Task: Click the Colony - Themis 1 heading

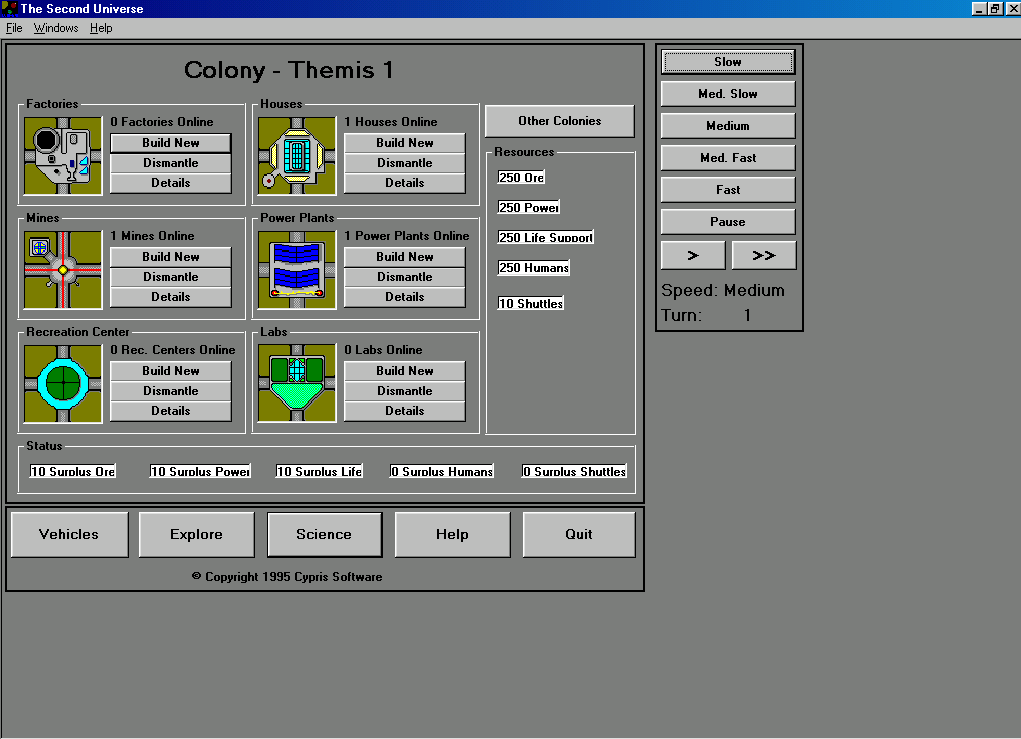Action: [289, 70]
